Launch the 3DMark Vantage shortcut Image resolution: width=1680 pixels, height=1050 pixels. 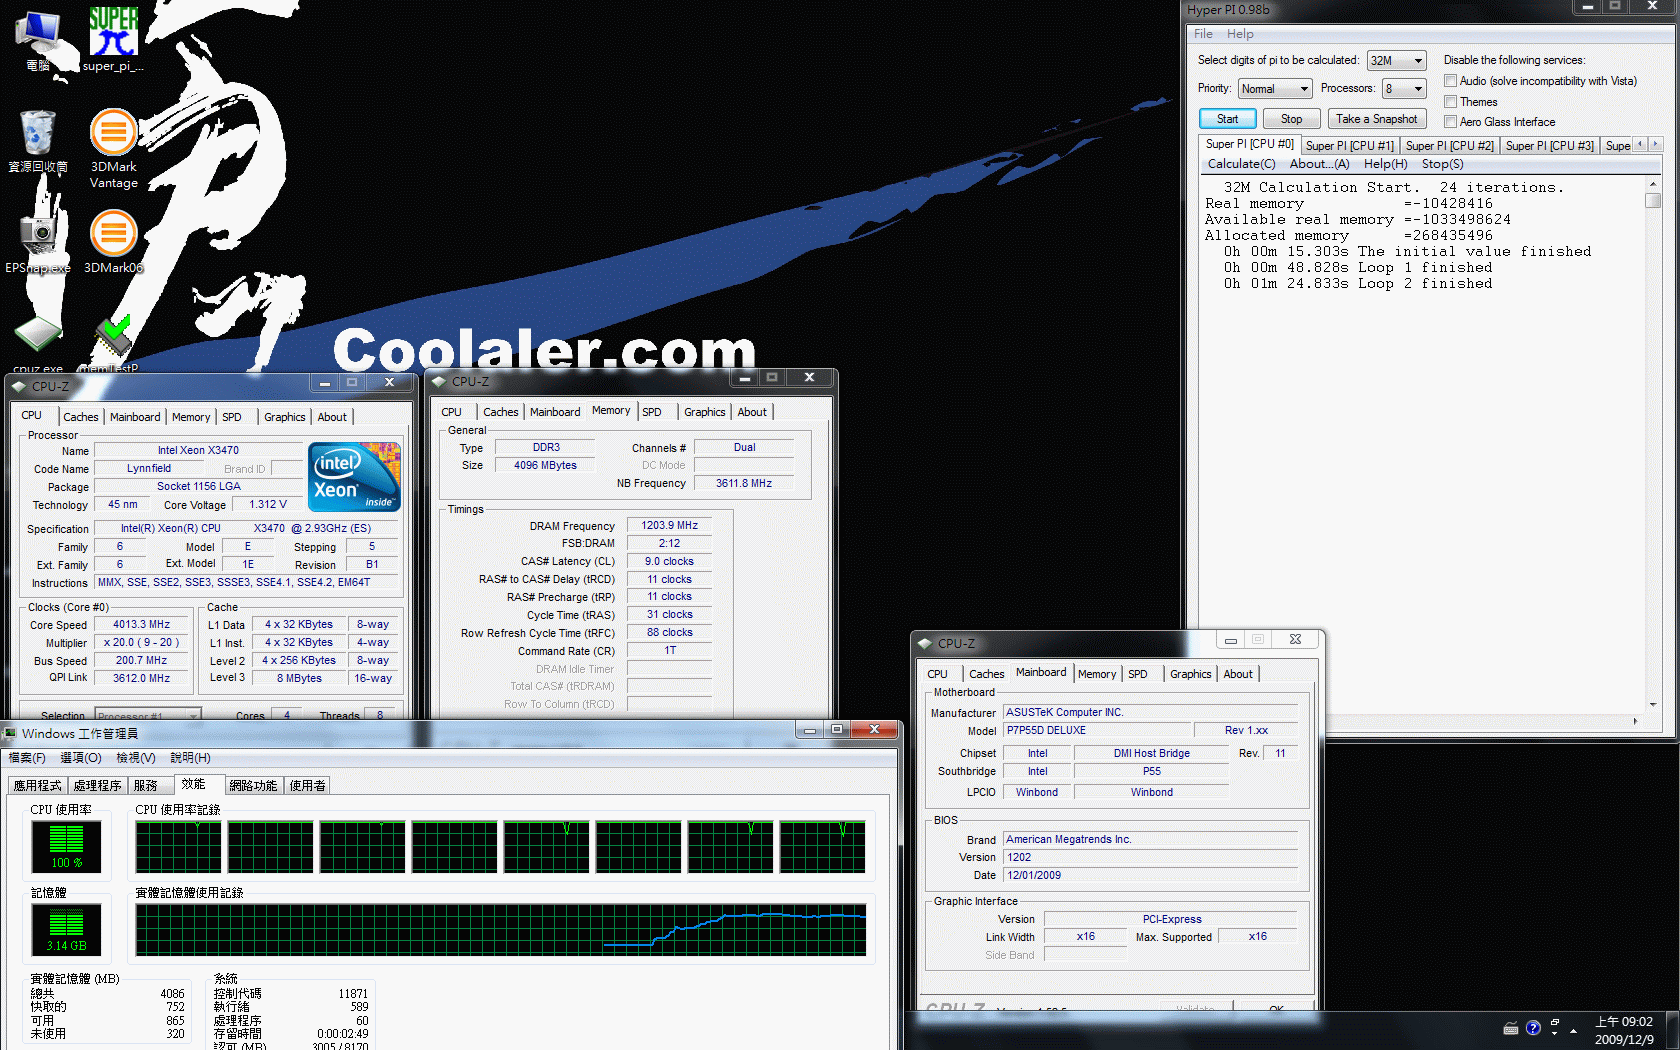(x=113, y=148)
